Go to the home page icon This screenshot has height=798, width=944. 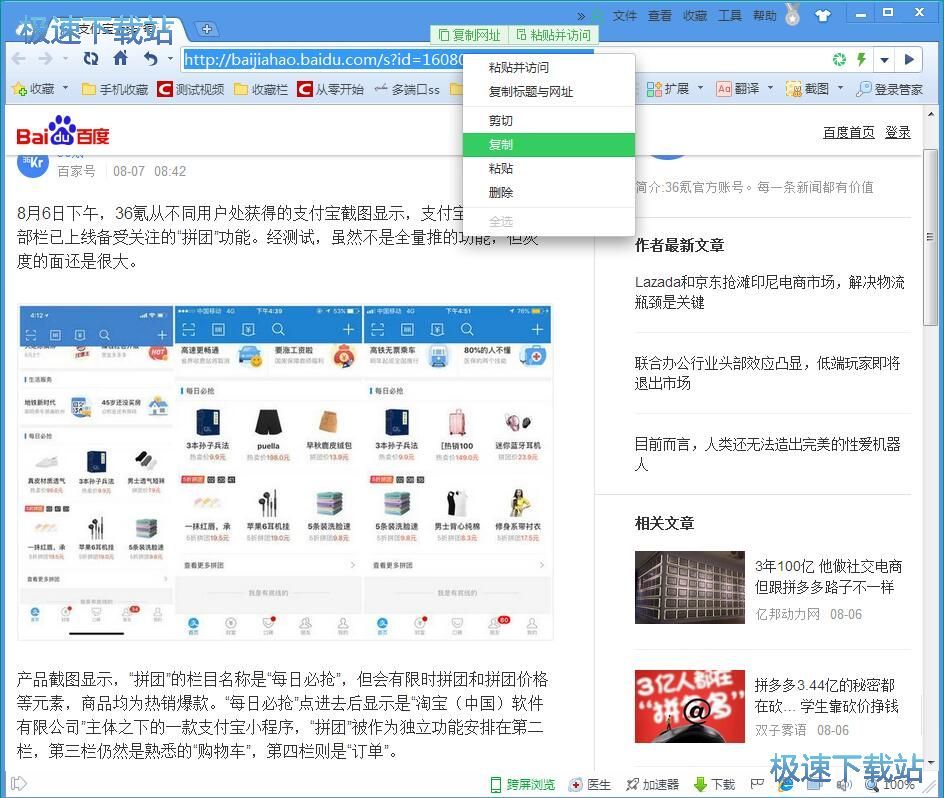(x=120, y=58)
